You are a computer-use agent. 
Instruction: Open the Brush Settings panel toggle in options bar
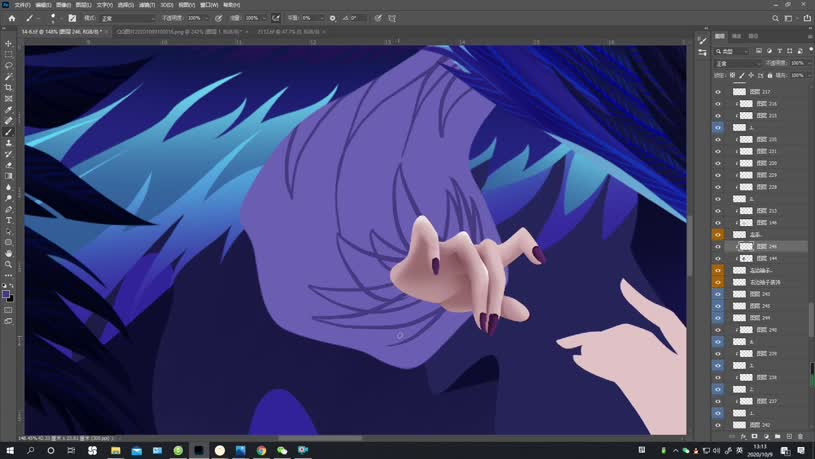[x=72, y=18]
